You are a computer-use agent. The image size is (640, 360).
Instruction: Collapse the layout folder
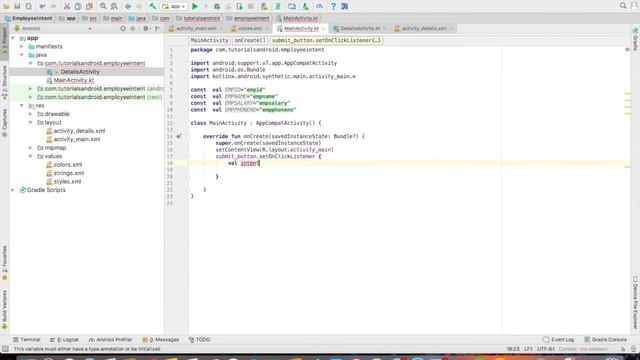(31, 122)
